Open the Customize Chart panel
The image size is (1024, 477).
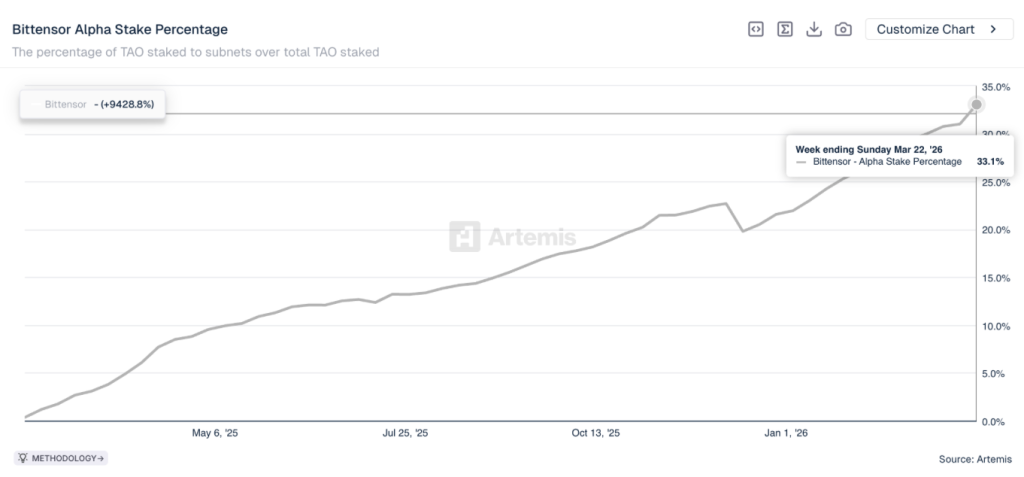pyautogui.click(x=925, y=29)
